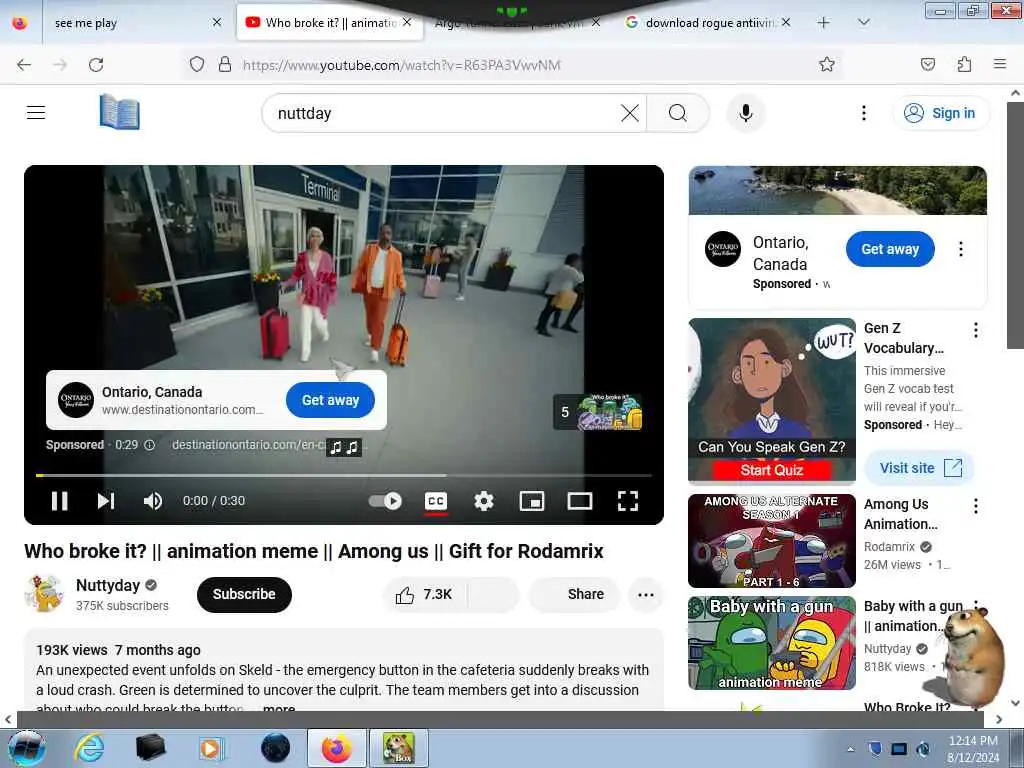The height and width of the screenshot is (768, 1024).
Task: Click the video progress bar
Action: (344, 475)
